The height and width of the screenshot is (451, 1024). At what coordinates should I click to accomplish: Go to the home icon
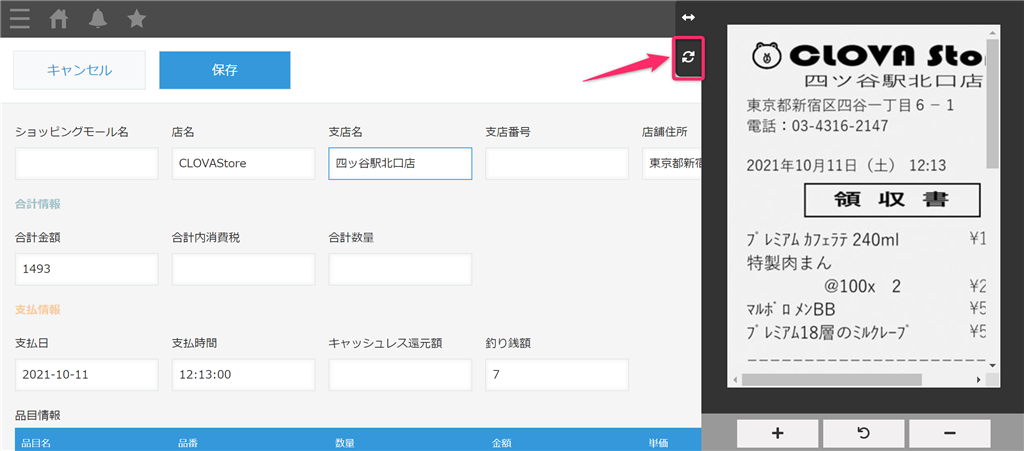coord(59,19)
